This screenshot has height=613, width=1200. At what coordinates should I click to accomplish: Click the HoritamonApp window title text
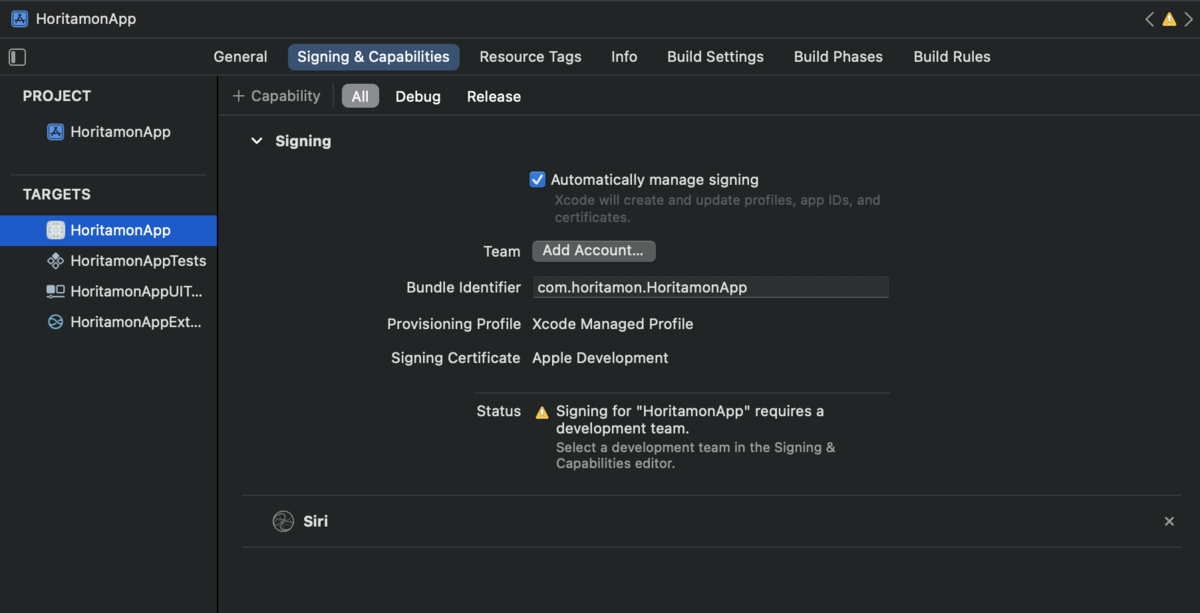86,19
